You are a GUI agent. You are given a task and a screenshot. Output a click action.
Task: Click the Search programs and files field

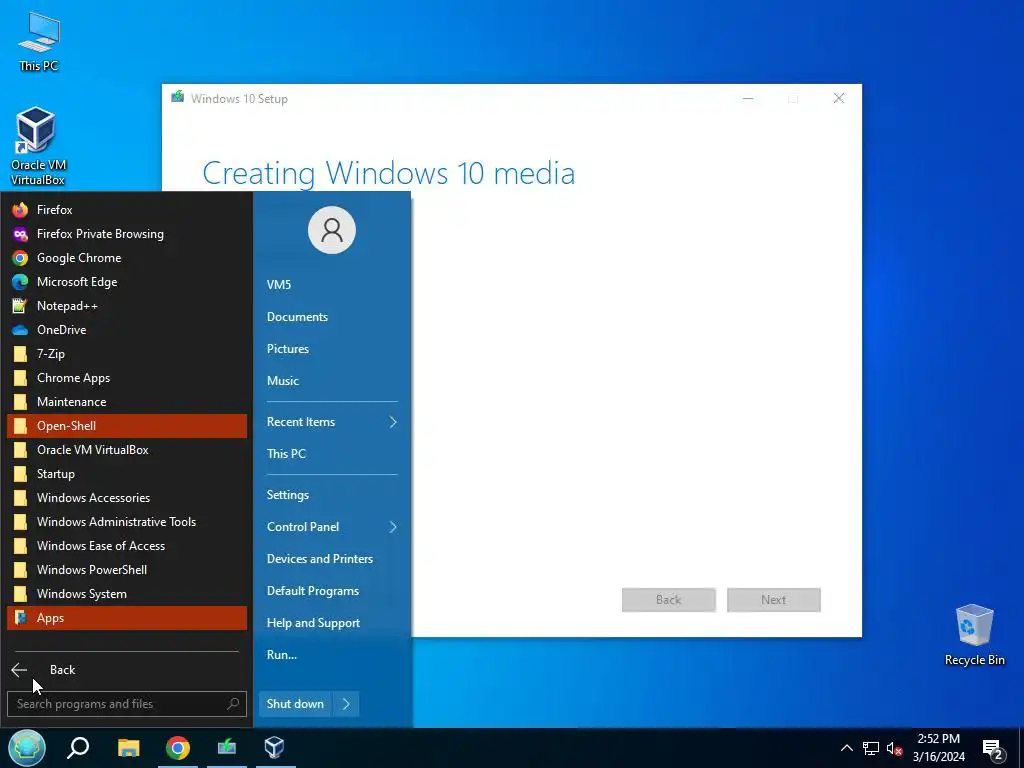(127, 704)
